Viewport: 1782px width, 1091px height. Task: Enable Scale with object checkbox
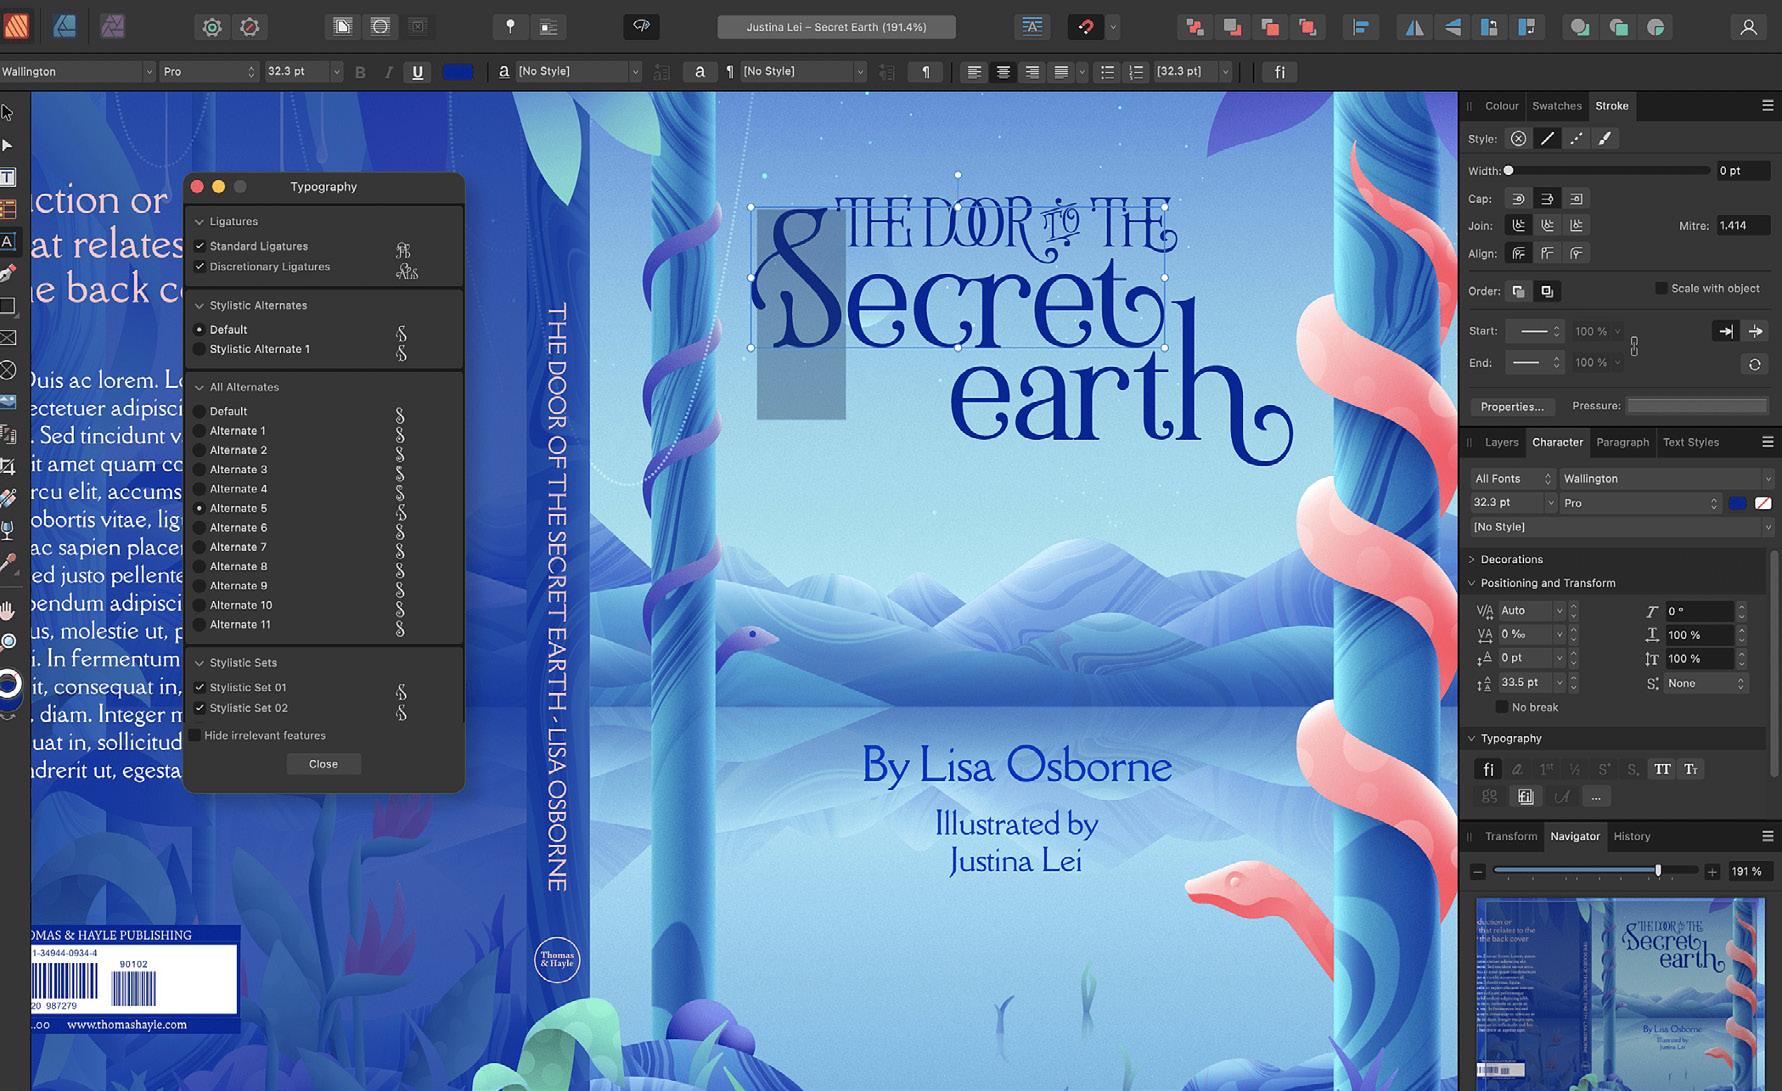(1661, 288)
